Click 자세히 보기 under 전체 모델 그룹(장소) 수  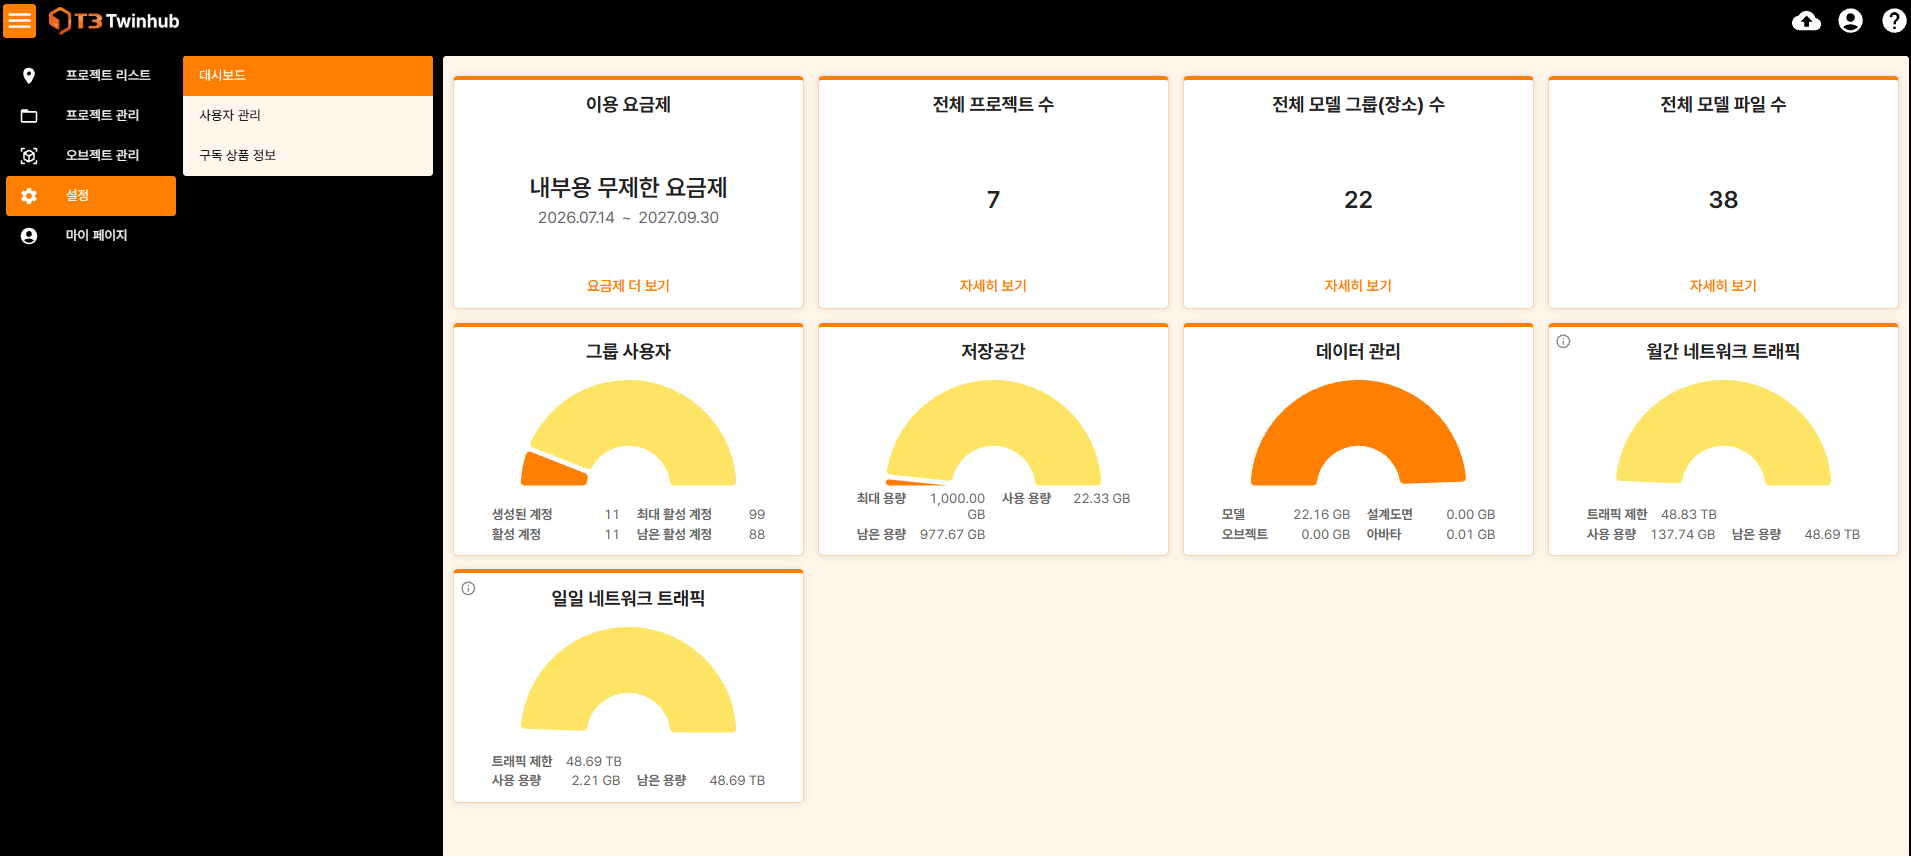[x=1358, y=286]
